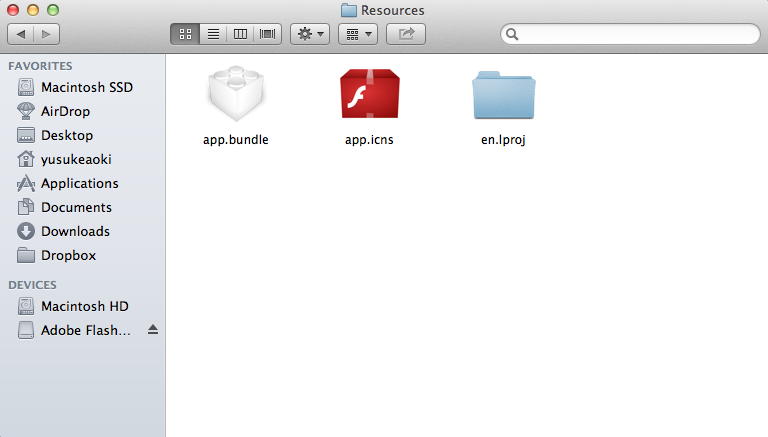Switch to Cover Flow view
Screen dimensions: 768x437
(x=267, y=34)
